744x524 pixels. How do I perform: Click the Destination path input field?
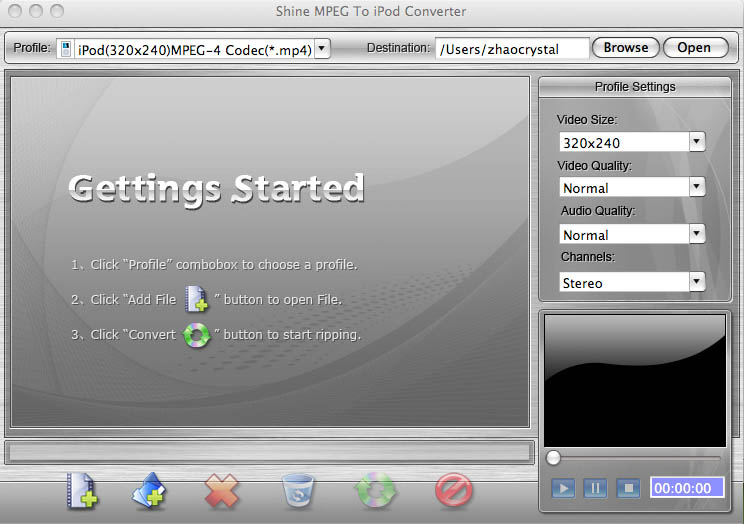coord(512,49)
